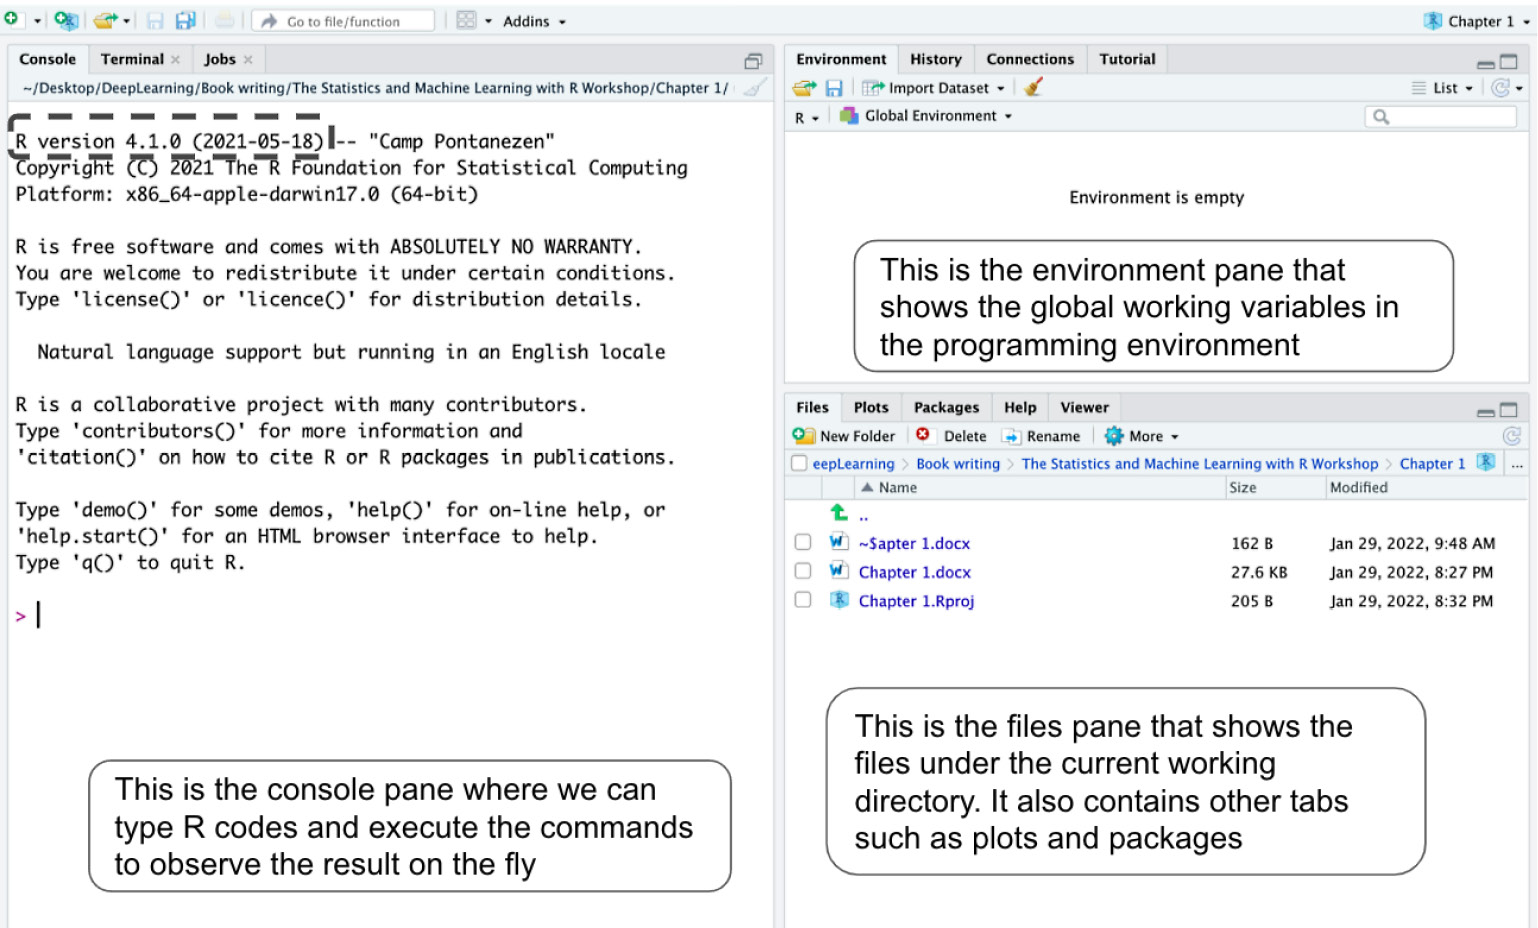Image resolution: width=1538 pixels, height=928 pixels.
Task: Click the New File green plus icon
Action: (x=11, y=19)
